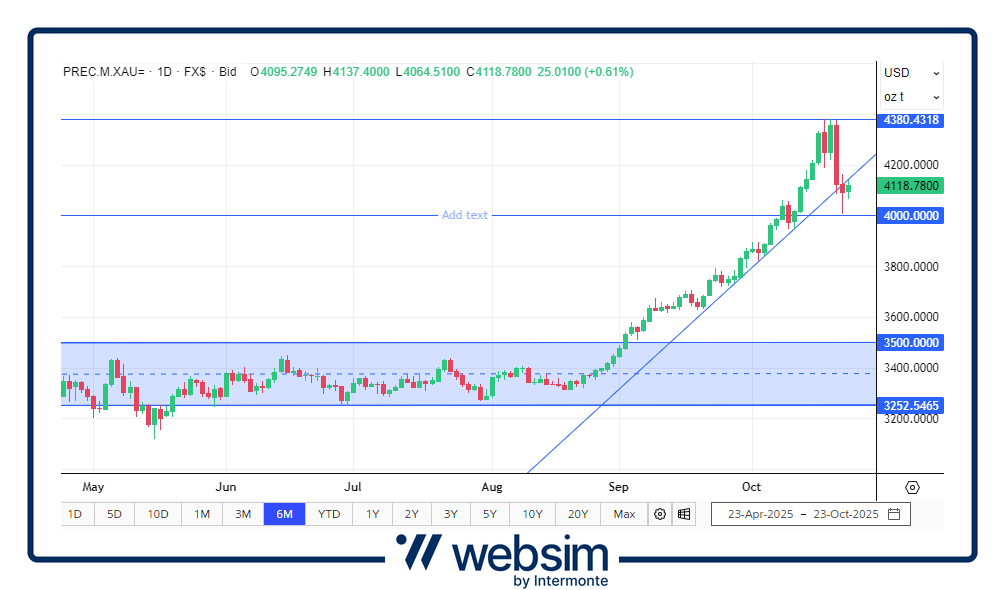Screen dimensions: 1005x590
Task: Click the calendar icon in date range
Action: point(894,514)
